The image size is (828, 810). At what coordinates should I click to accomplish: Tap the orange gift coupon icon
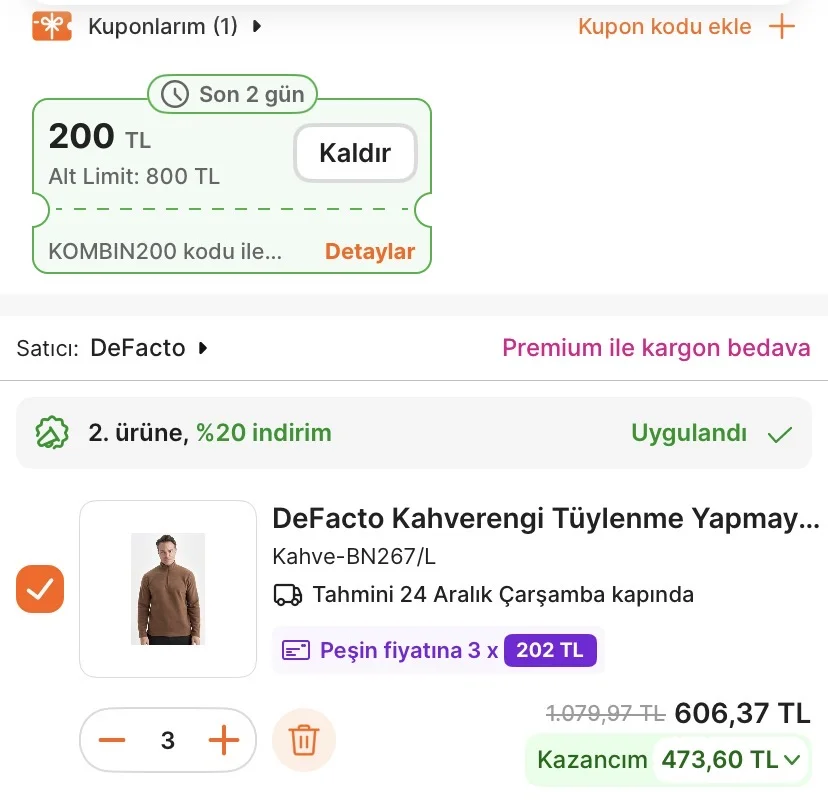pyautogui.click(x=52, y=26)
